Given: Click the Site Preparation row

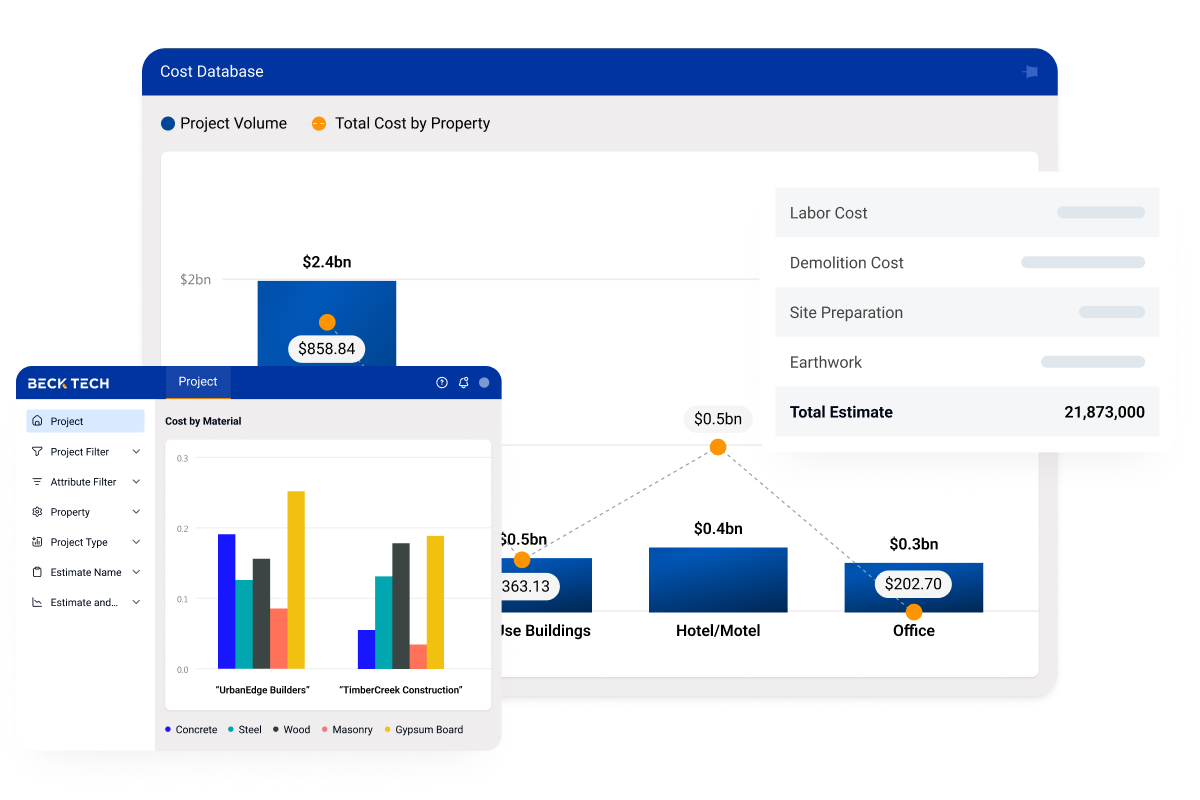Looking at the screenshot, I should (x=967, y=312).
